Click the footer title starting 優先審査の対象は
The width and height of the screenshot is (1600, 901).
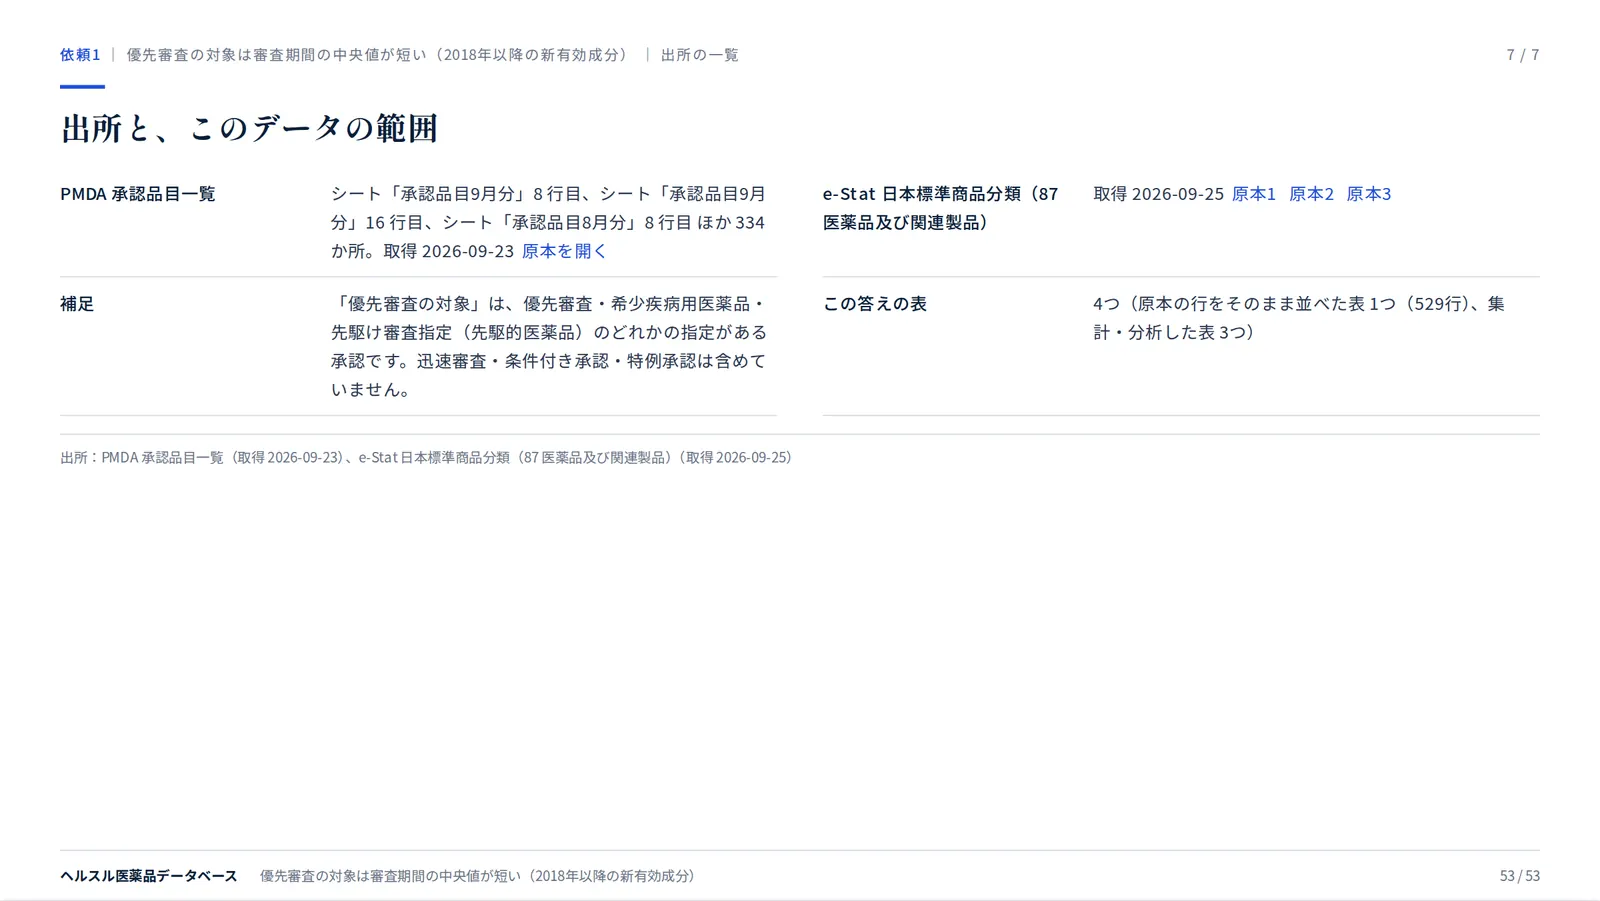477,876
